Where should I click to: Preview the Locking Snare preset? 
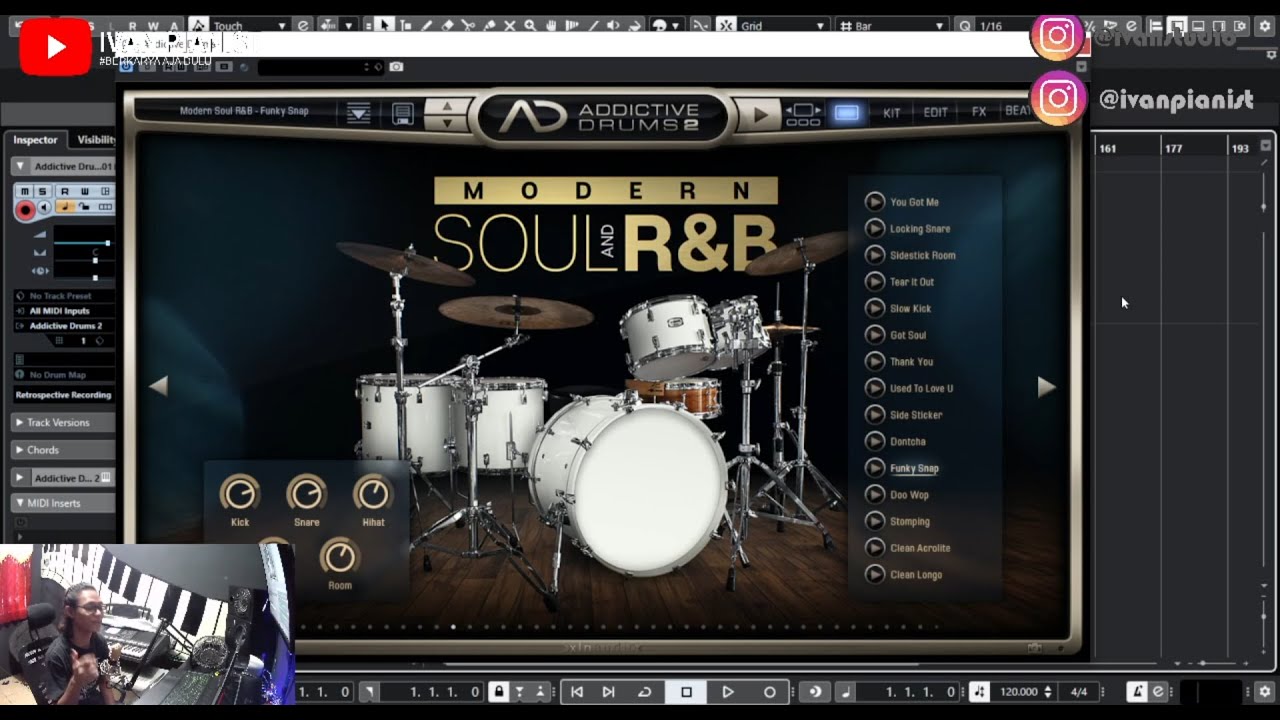875,228
